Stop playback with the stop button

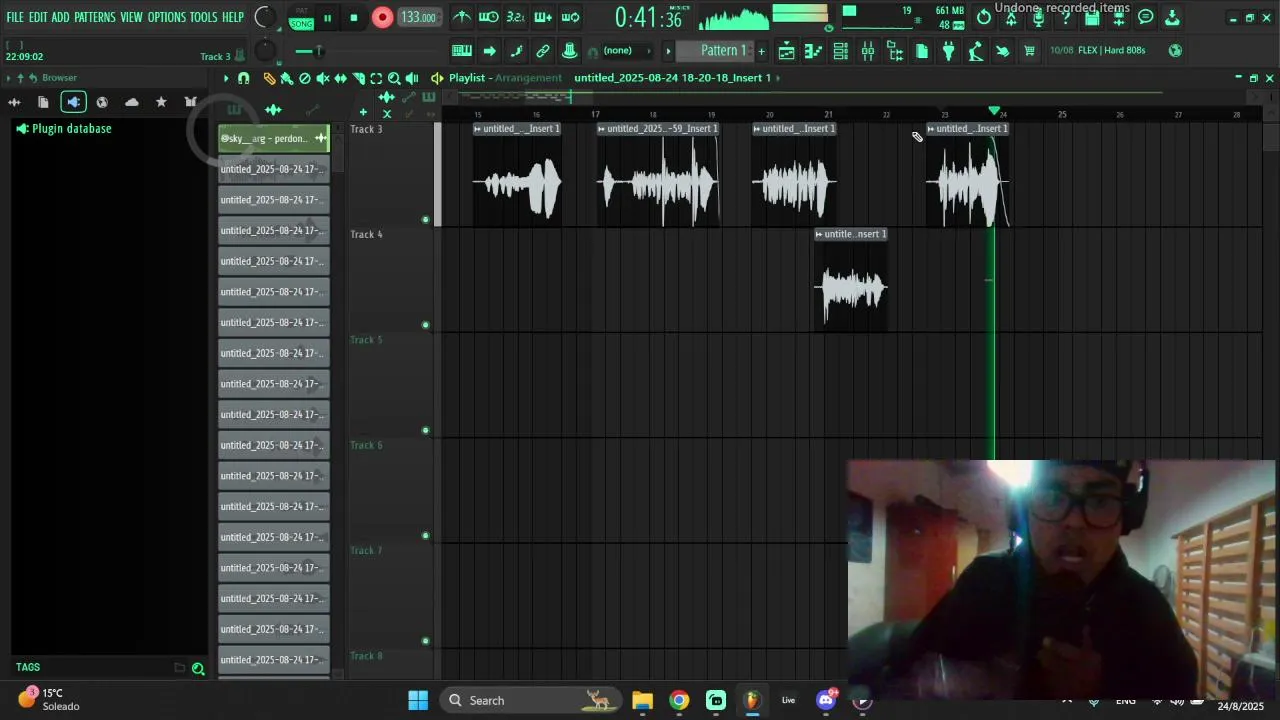tap(353, 18)
